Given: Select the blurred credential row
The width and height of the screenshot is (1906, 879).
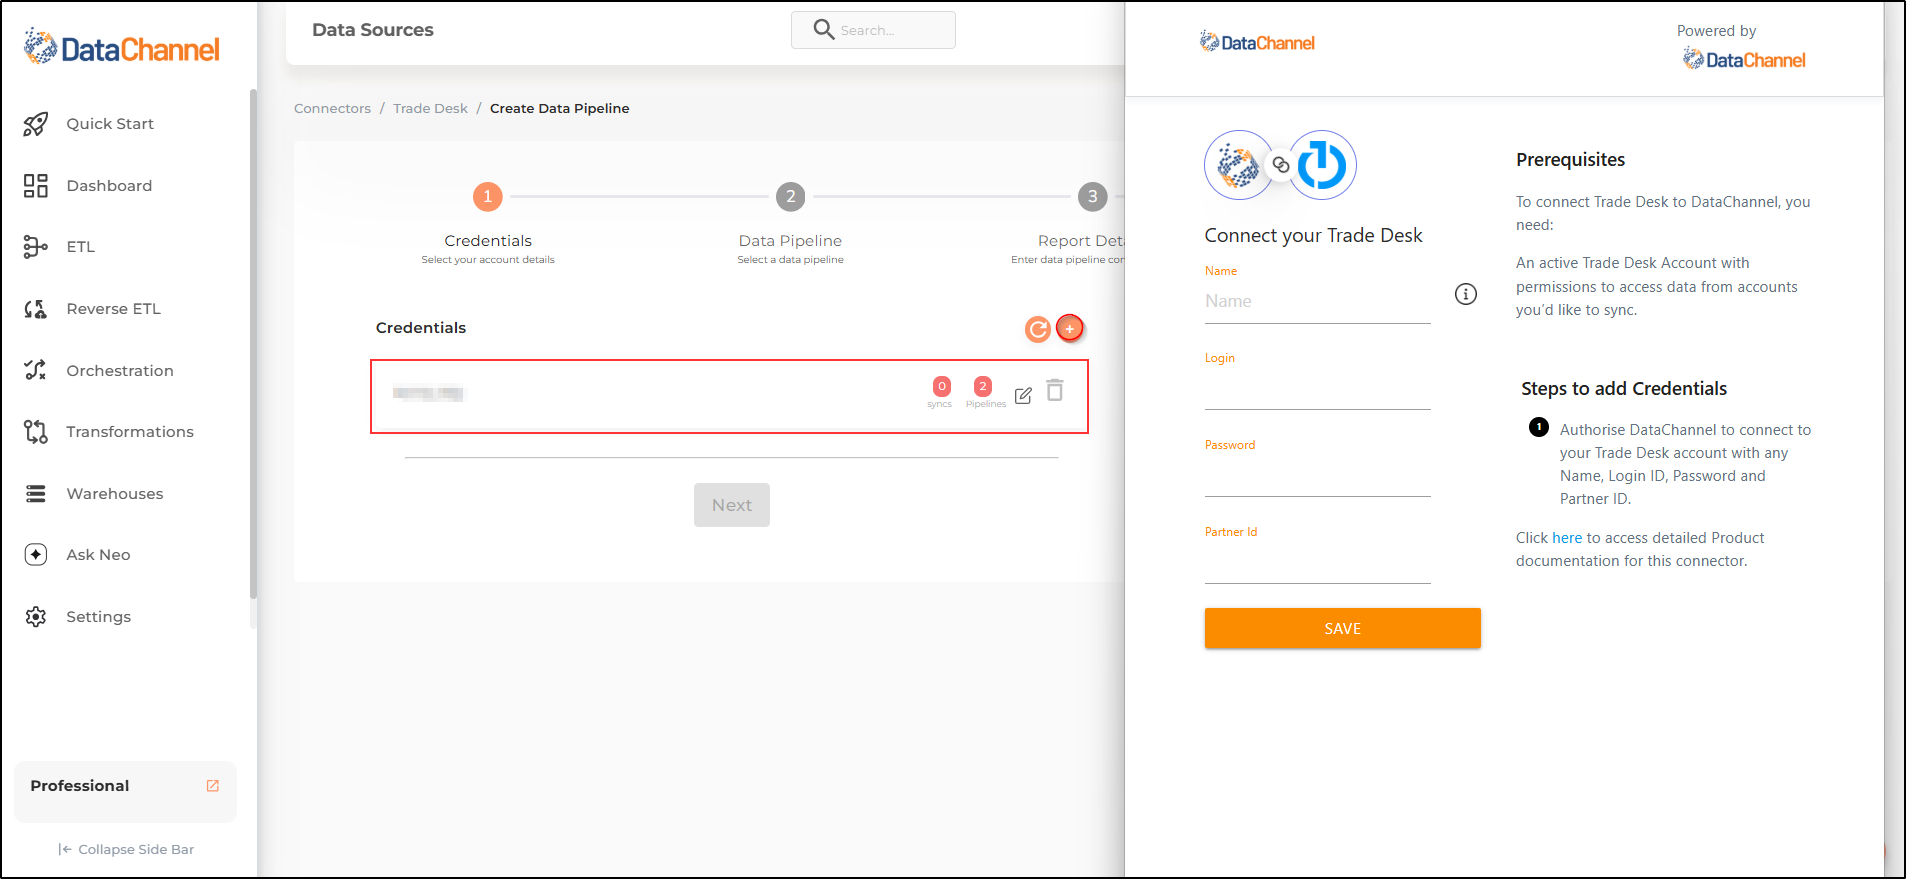Looking at the screenshot, I should 729,396.
